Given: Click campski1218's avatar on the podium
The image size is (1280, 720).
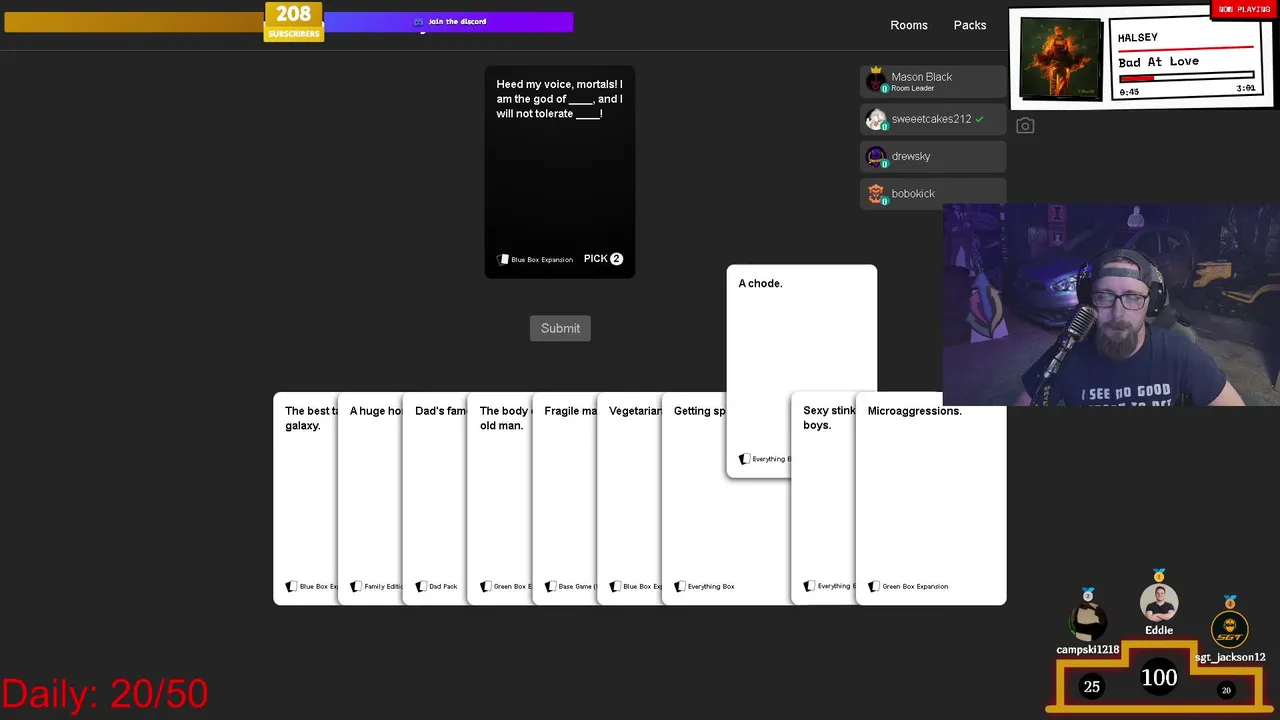Looking at the screenshot, I should (1088, 622).
